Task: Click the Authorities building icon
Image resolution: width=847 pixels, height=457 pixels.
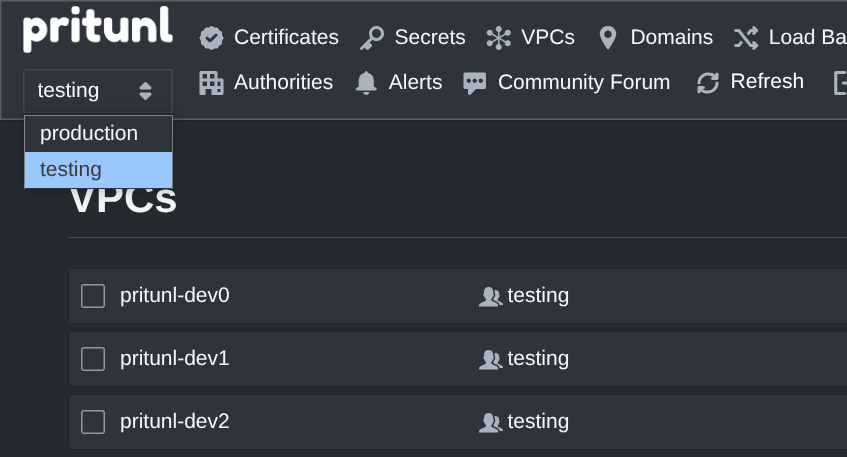Action: click(x=211, y=83)
